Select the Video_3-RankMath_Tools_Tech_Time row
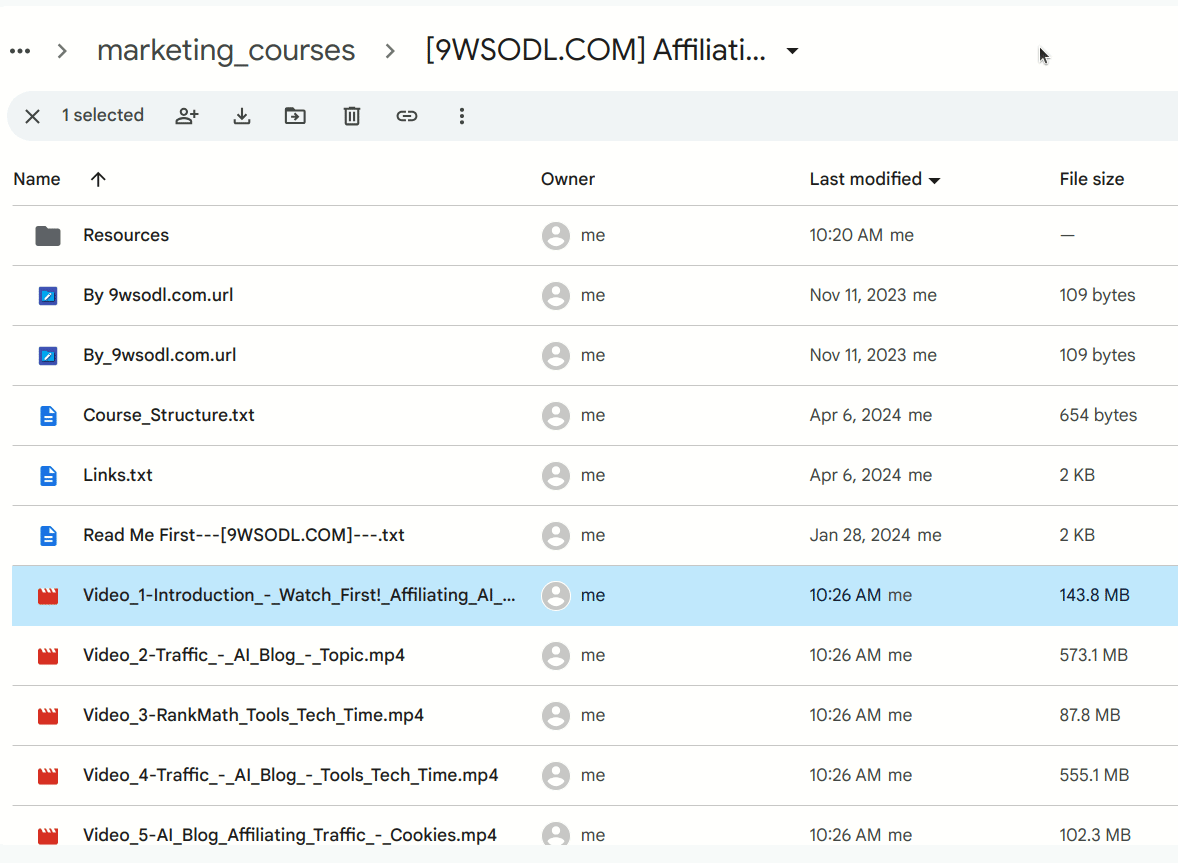The width and height of the screenshot is (1178, 863). (x=253, y=715)
